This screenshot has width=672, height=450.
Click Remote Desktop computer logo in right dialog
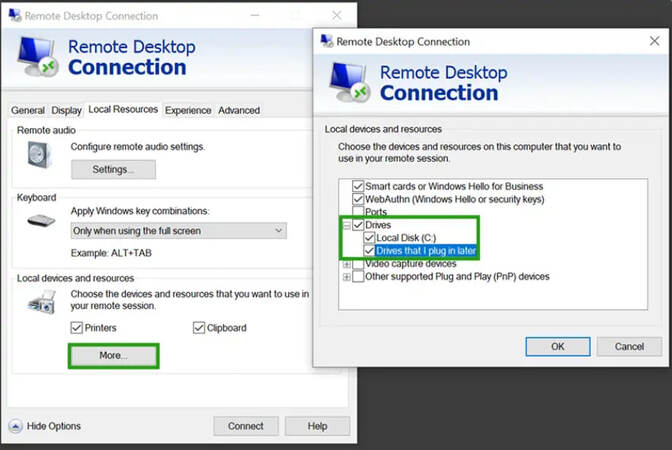pos(350,82)
